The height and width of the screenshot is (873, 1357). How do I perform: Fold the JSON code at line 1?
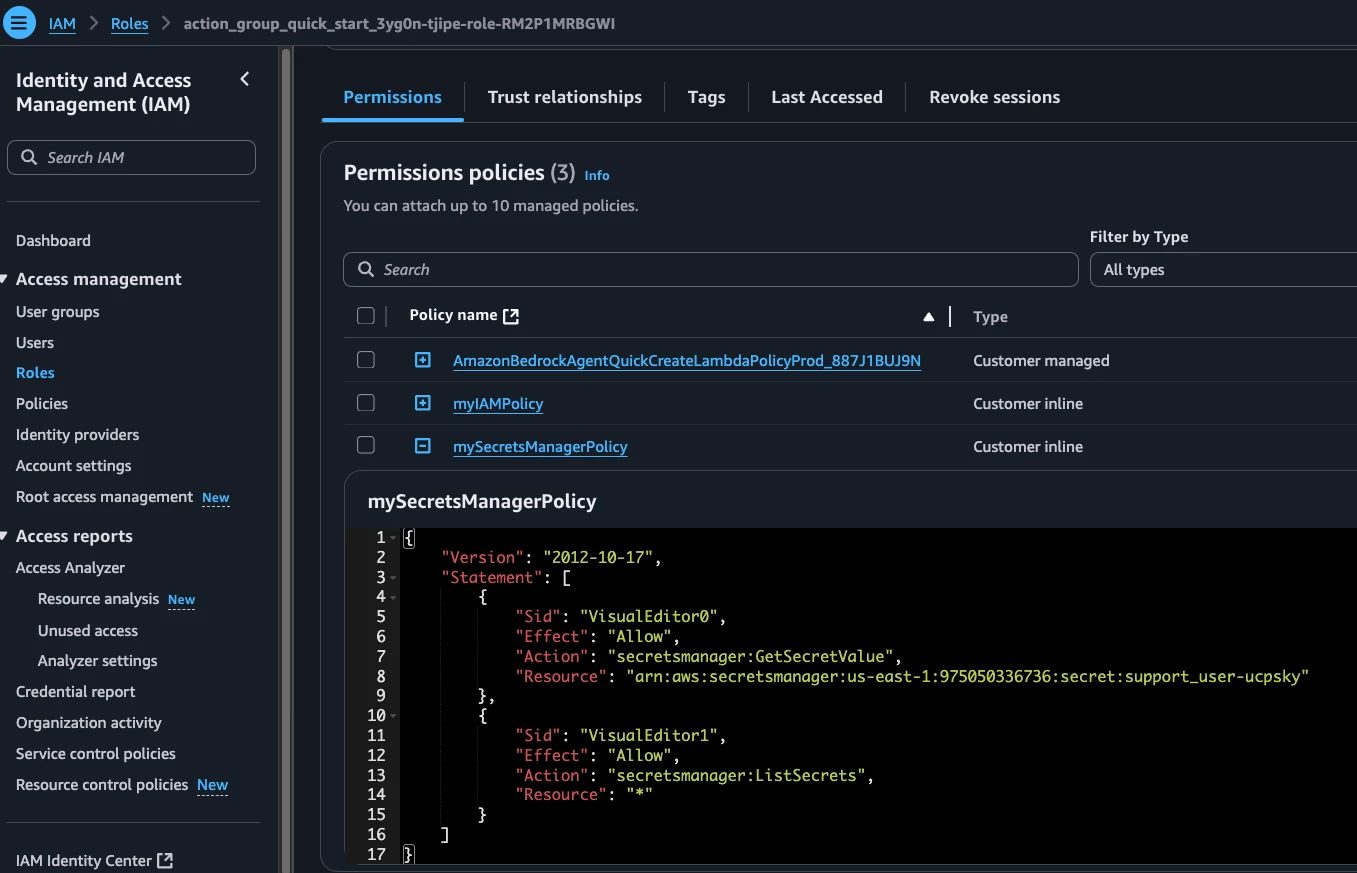[393, 538]
